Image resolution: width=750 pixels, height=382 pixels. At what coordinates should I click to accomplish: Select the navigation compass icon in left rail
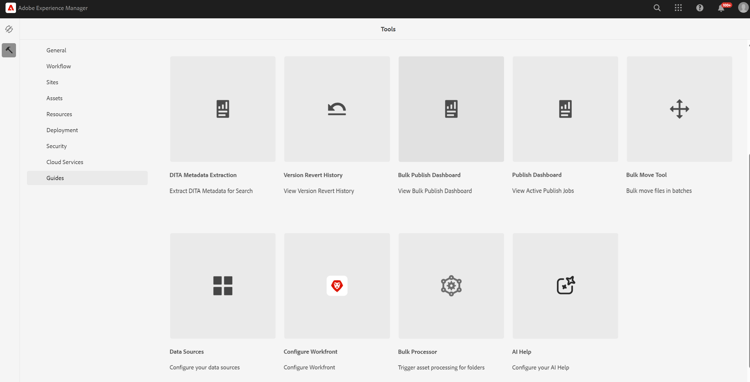(9, 29)
